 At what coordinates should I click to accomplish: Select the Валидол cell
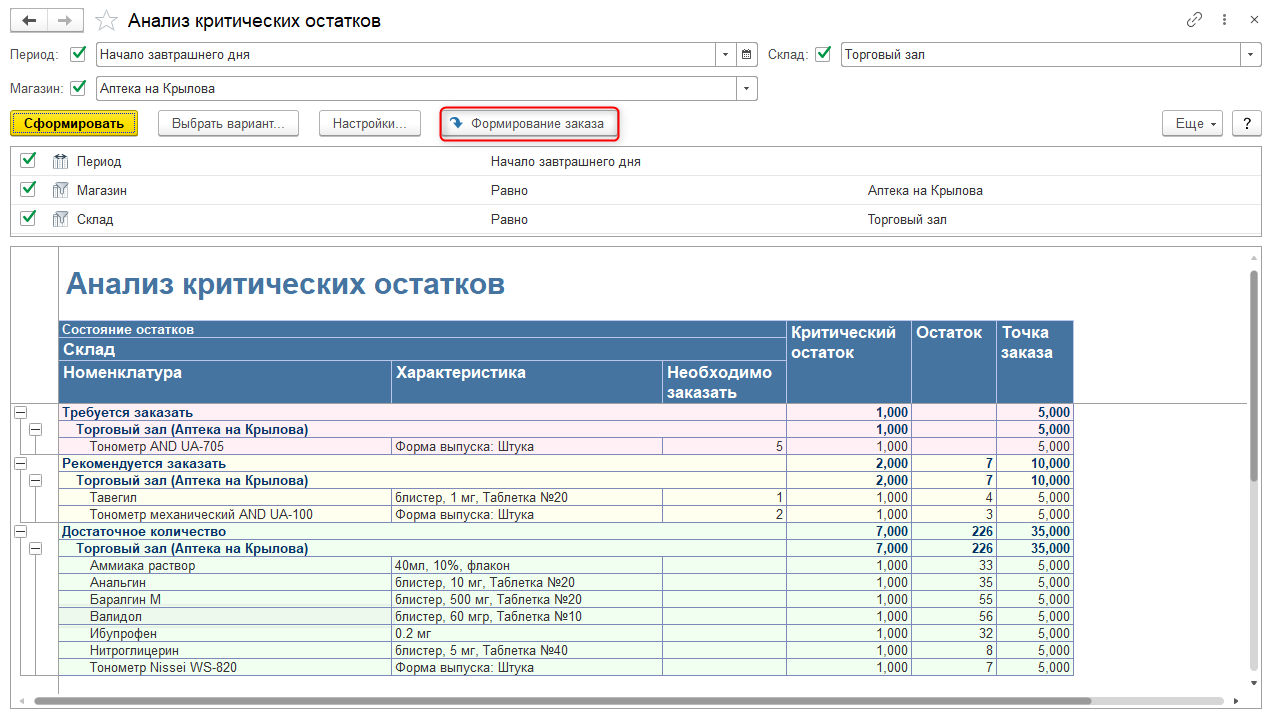(225, 616)
